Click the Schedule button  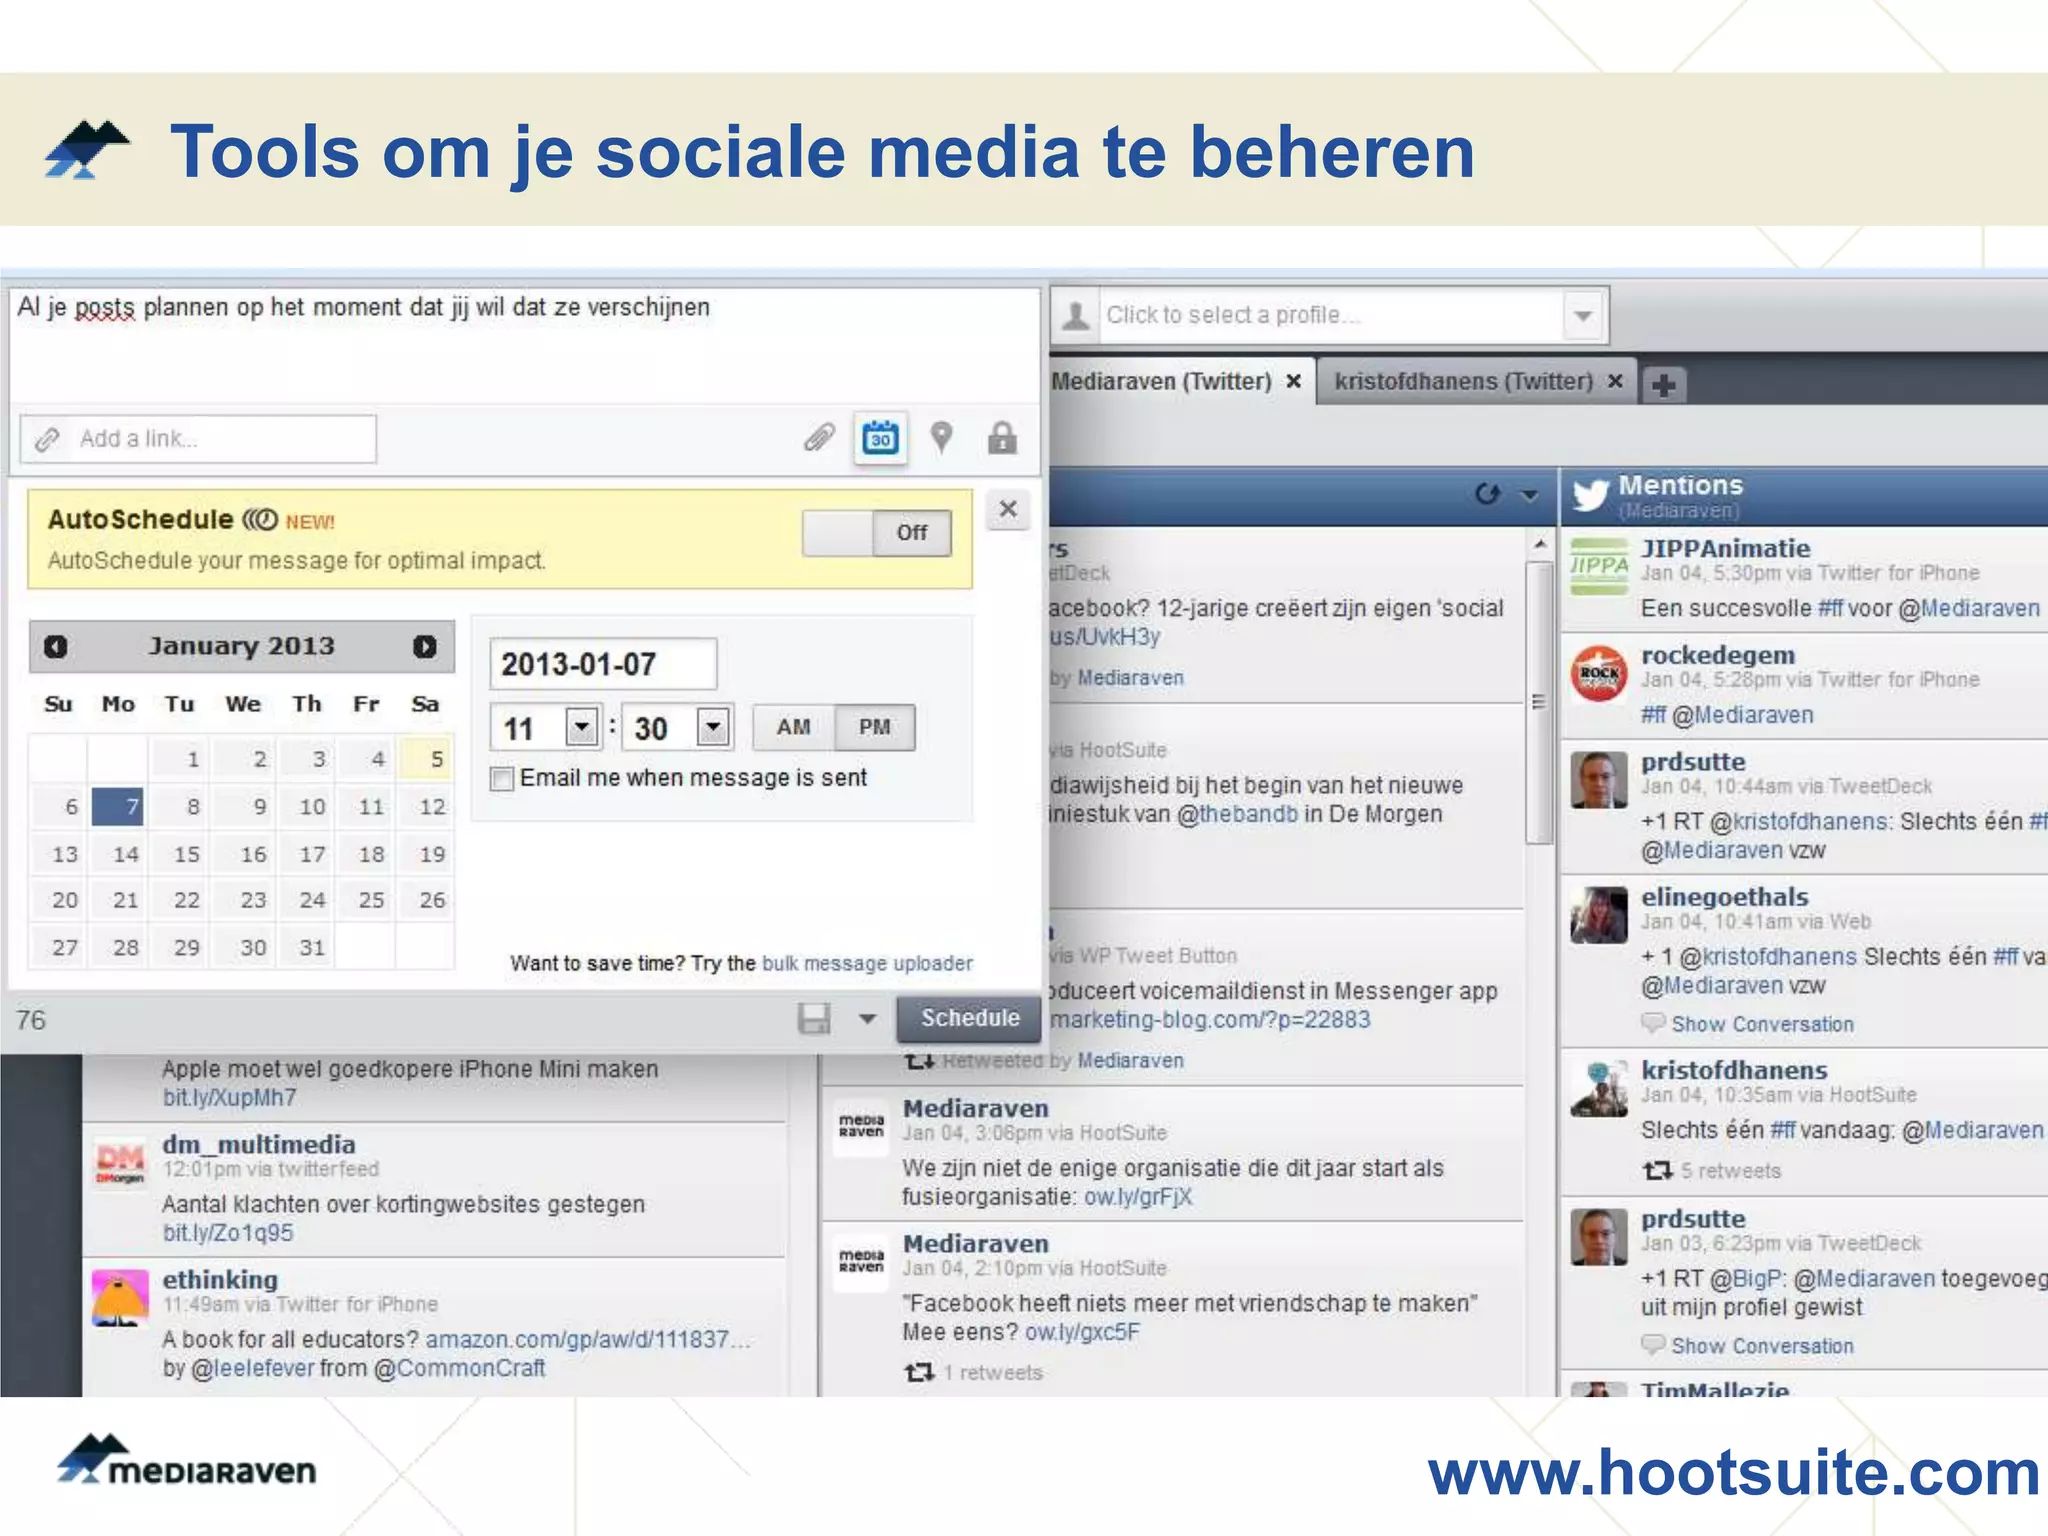(x=970, y=1018)
